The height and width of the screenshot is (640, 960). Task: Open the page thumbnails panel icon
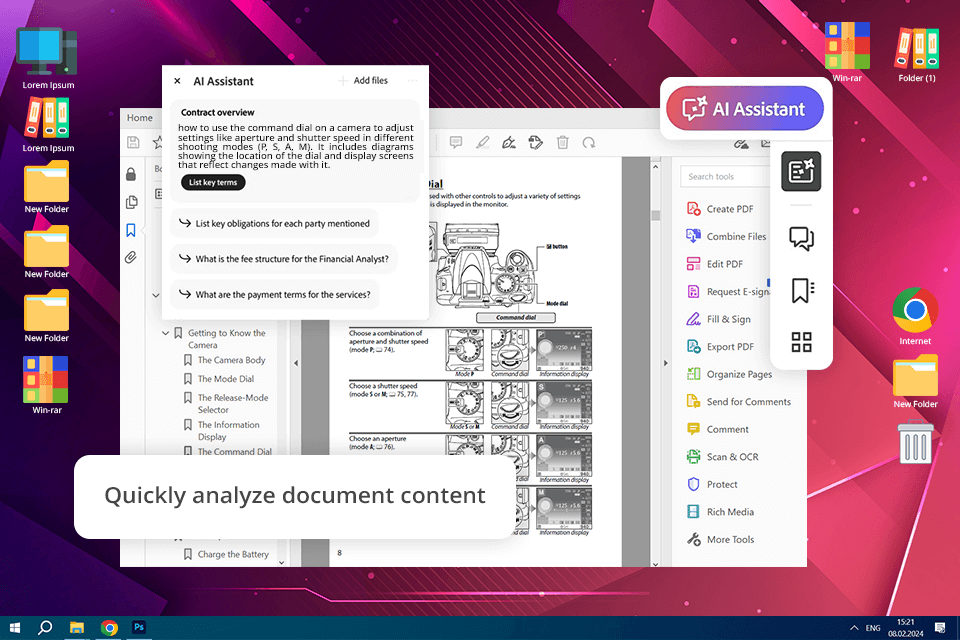pyautogui.click(x=131, y=202)
